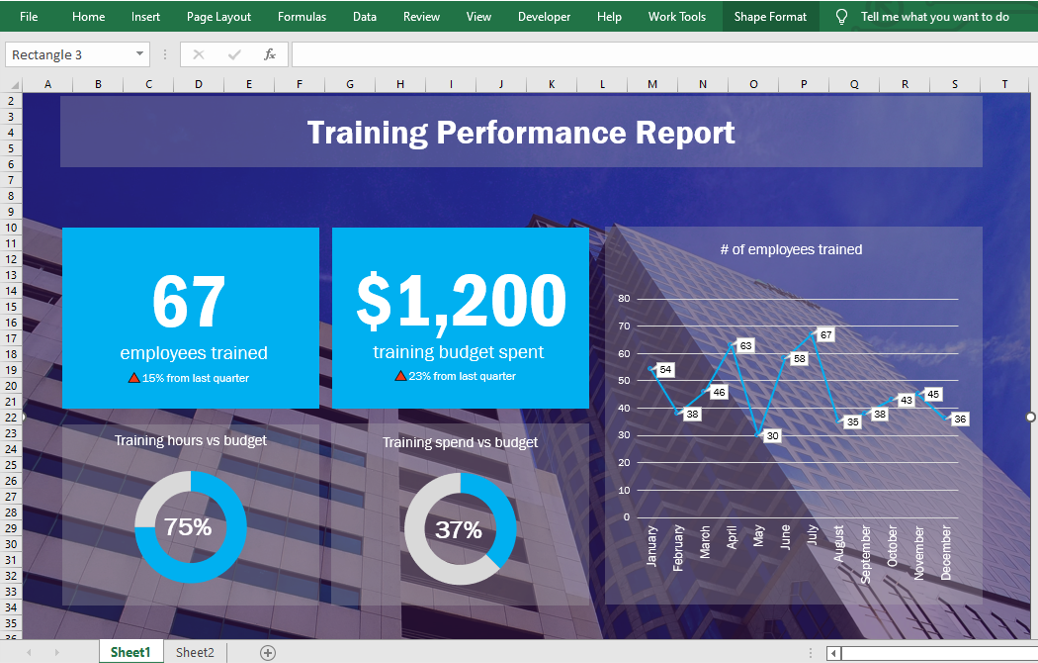Viewport: 1038px width, 663px height.
Task: Click red triangle beside 23% from last quarter
Action: click(x=401, y=376)
